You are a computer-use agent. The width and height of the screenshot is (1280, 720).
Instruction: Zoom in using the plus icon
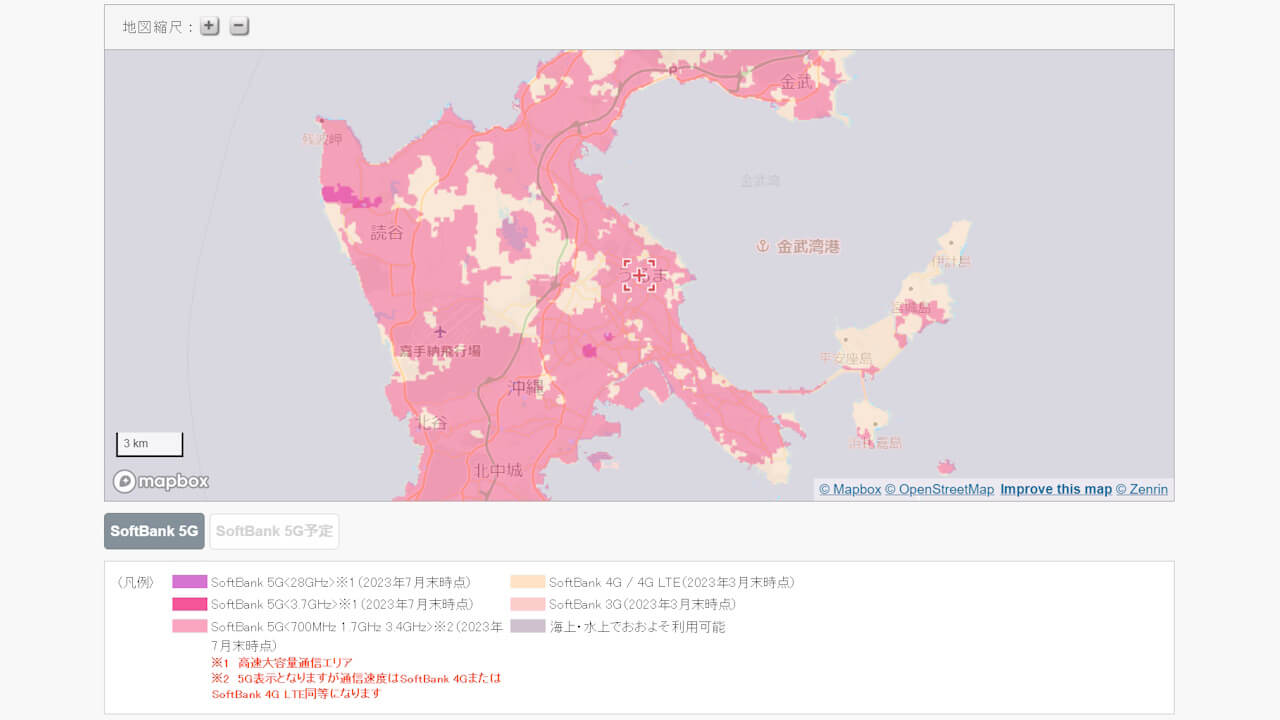pyautogui.click(x=209, y=26)
